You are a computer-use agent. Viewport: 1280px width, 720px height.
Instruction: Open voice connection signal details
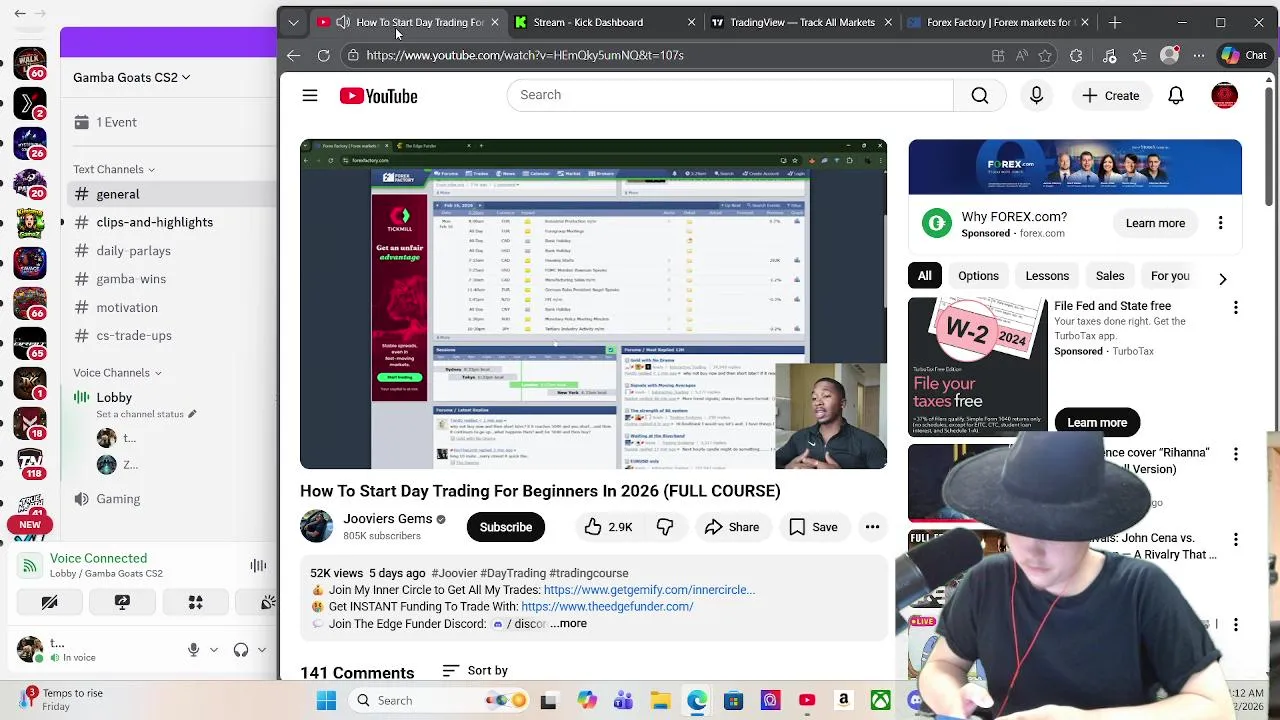pyautogui.click(x=30, y=566)
